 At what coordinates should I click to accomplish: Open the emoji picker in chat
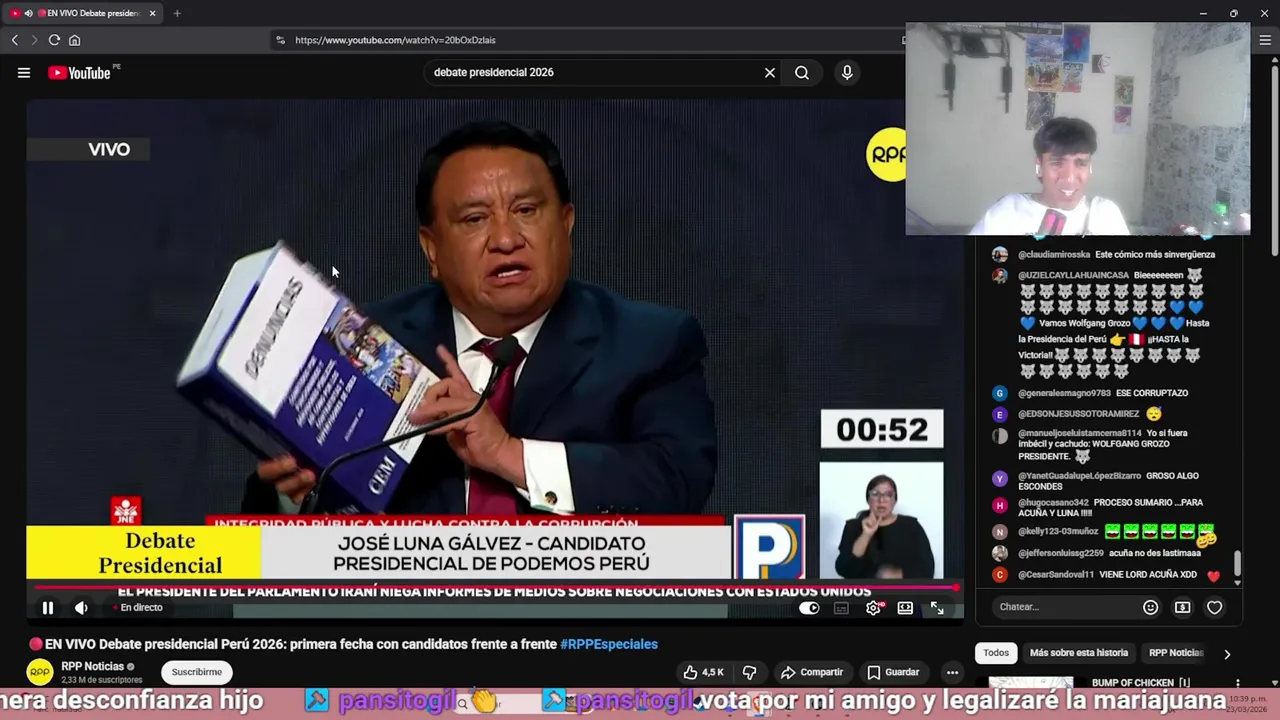tap(1150, 607)
